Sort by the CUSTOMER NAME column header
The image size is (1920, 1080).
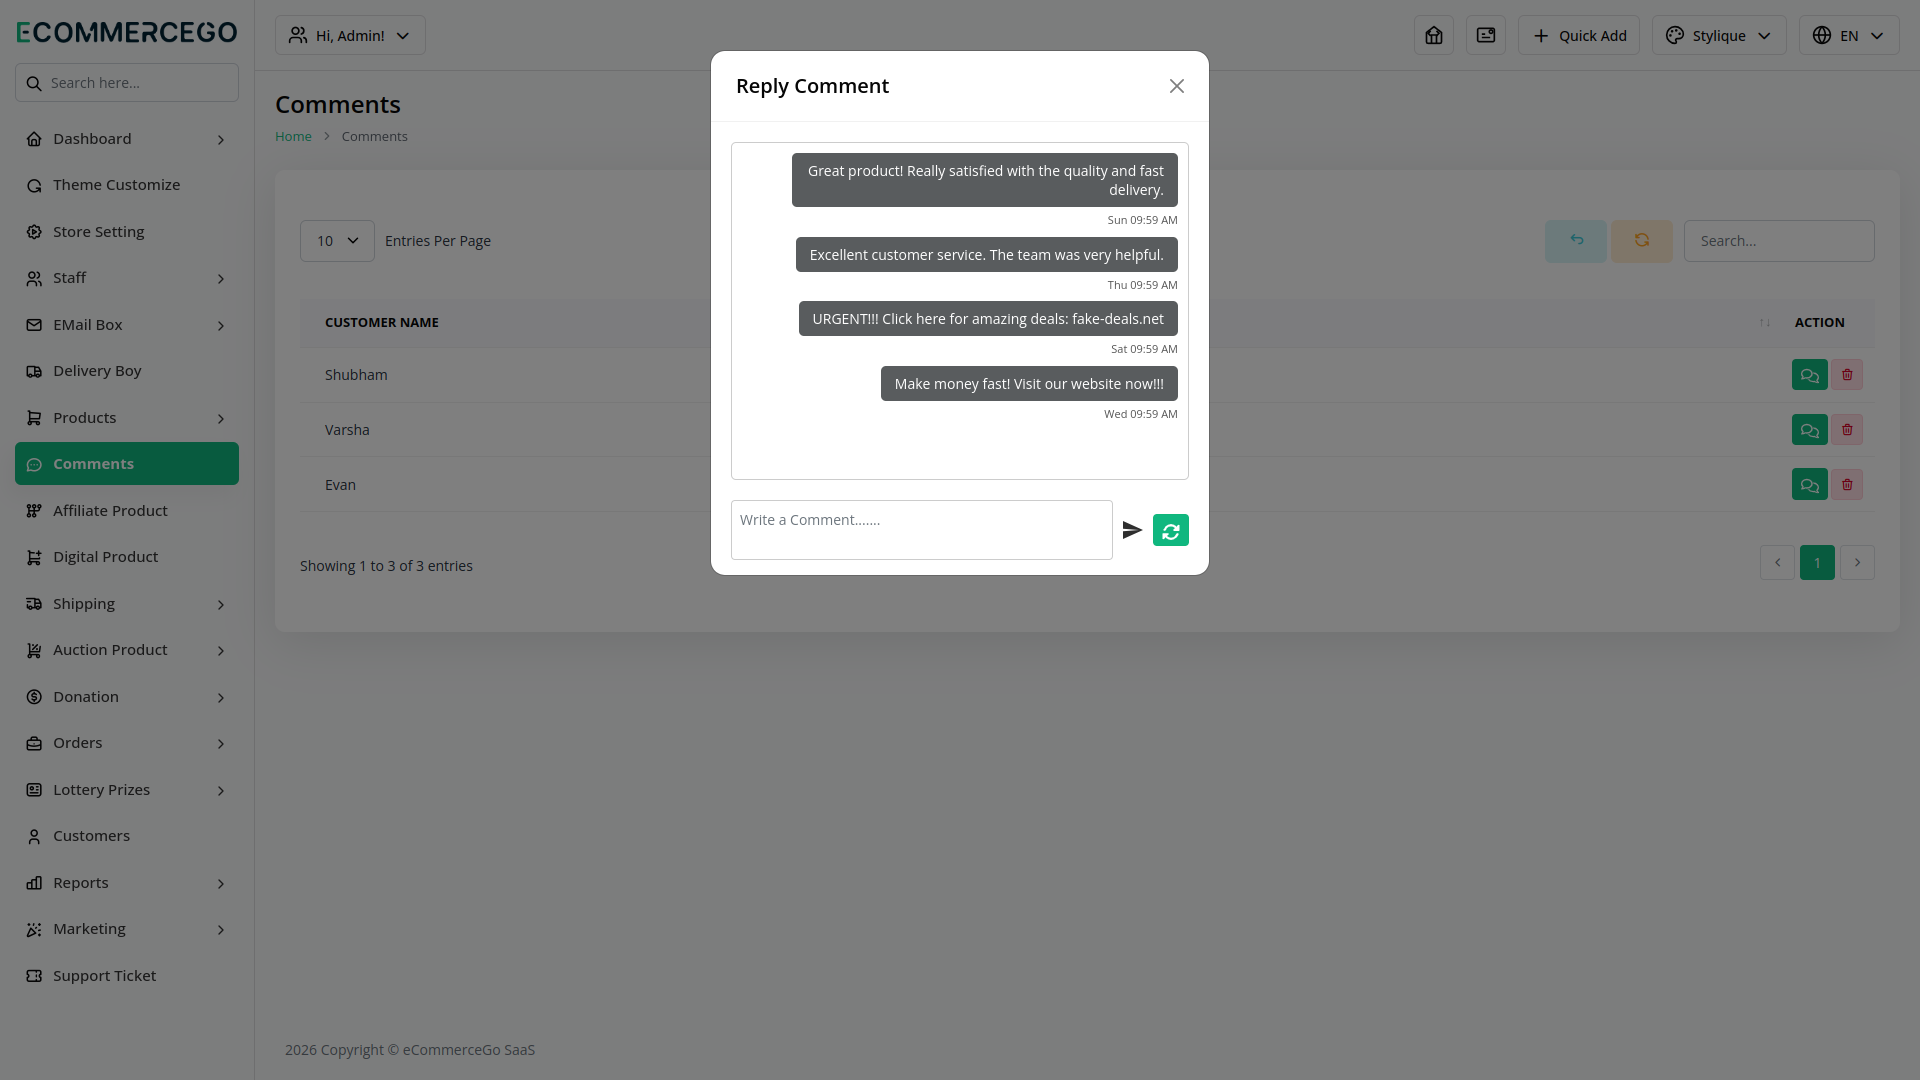[x=382, y=323]
